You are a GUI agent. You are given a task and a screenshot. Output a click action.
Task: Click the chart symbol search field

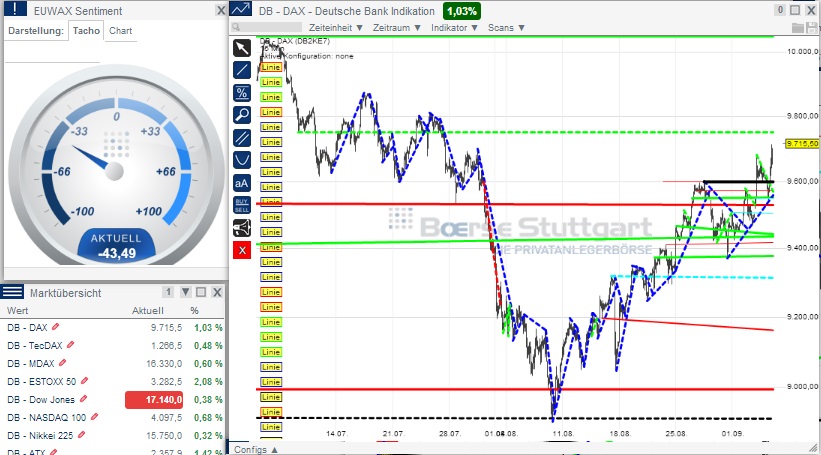267,27
